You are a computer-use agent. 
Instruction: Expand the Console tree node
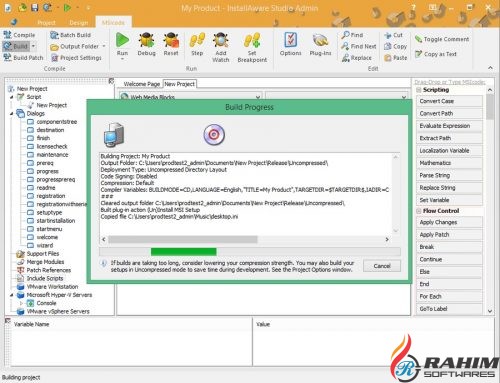pos(21,303)
